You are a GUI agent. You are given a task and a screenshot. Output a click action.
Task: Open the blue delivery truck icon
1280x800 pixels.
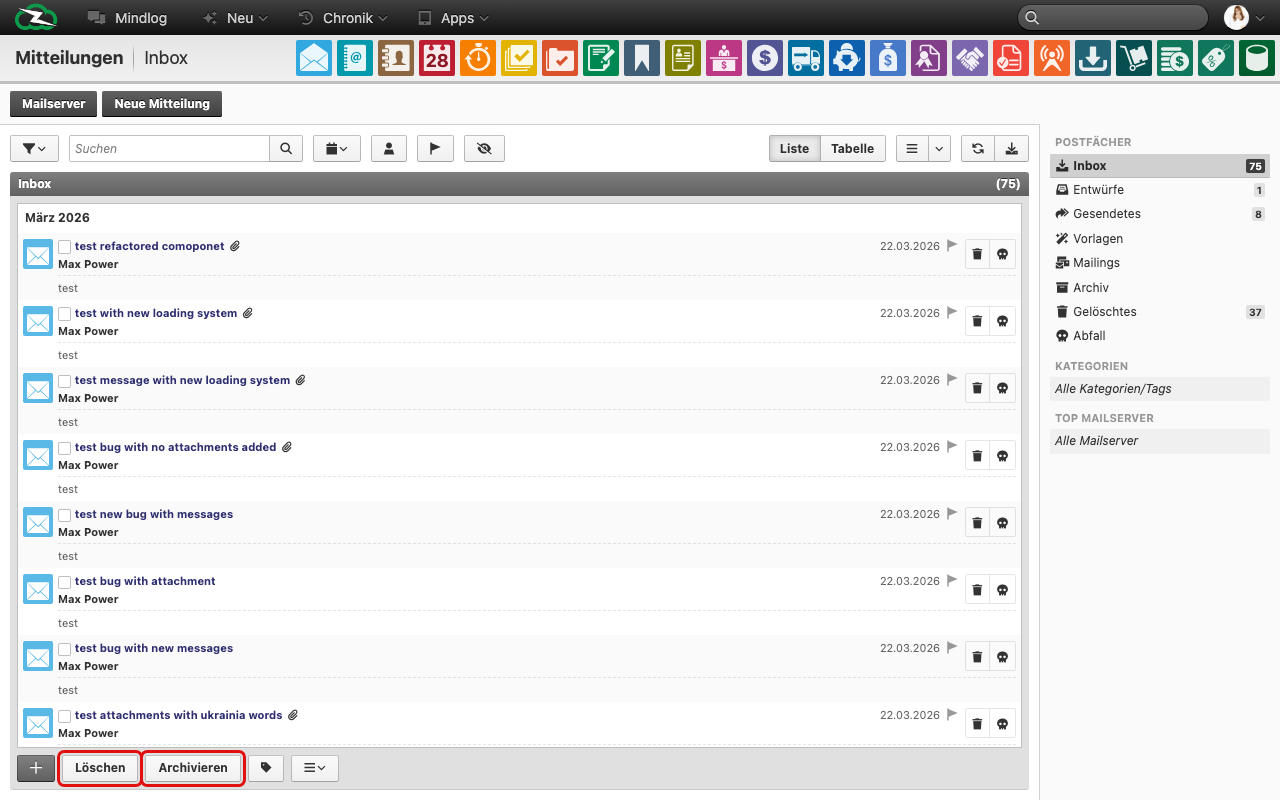pyautogui.click(x=806, y=58)
